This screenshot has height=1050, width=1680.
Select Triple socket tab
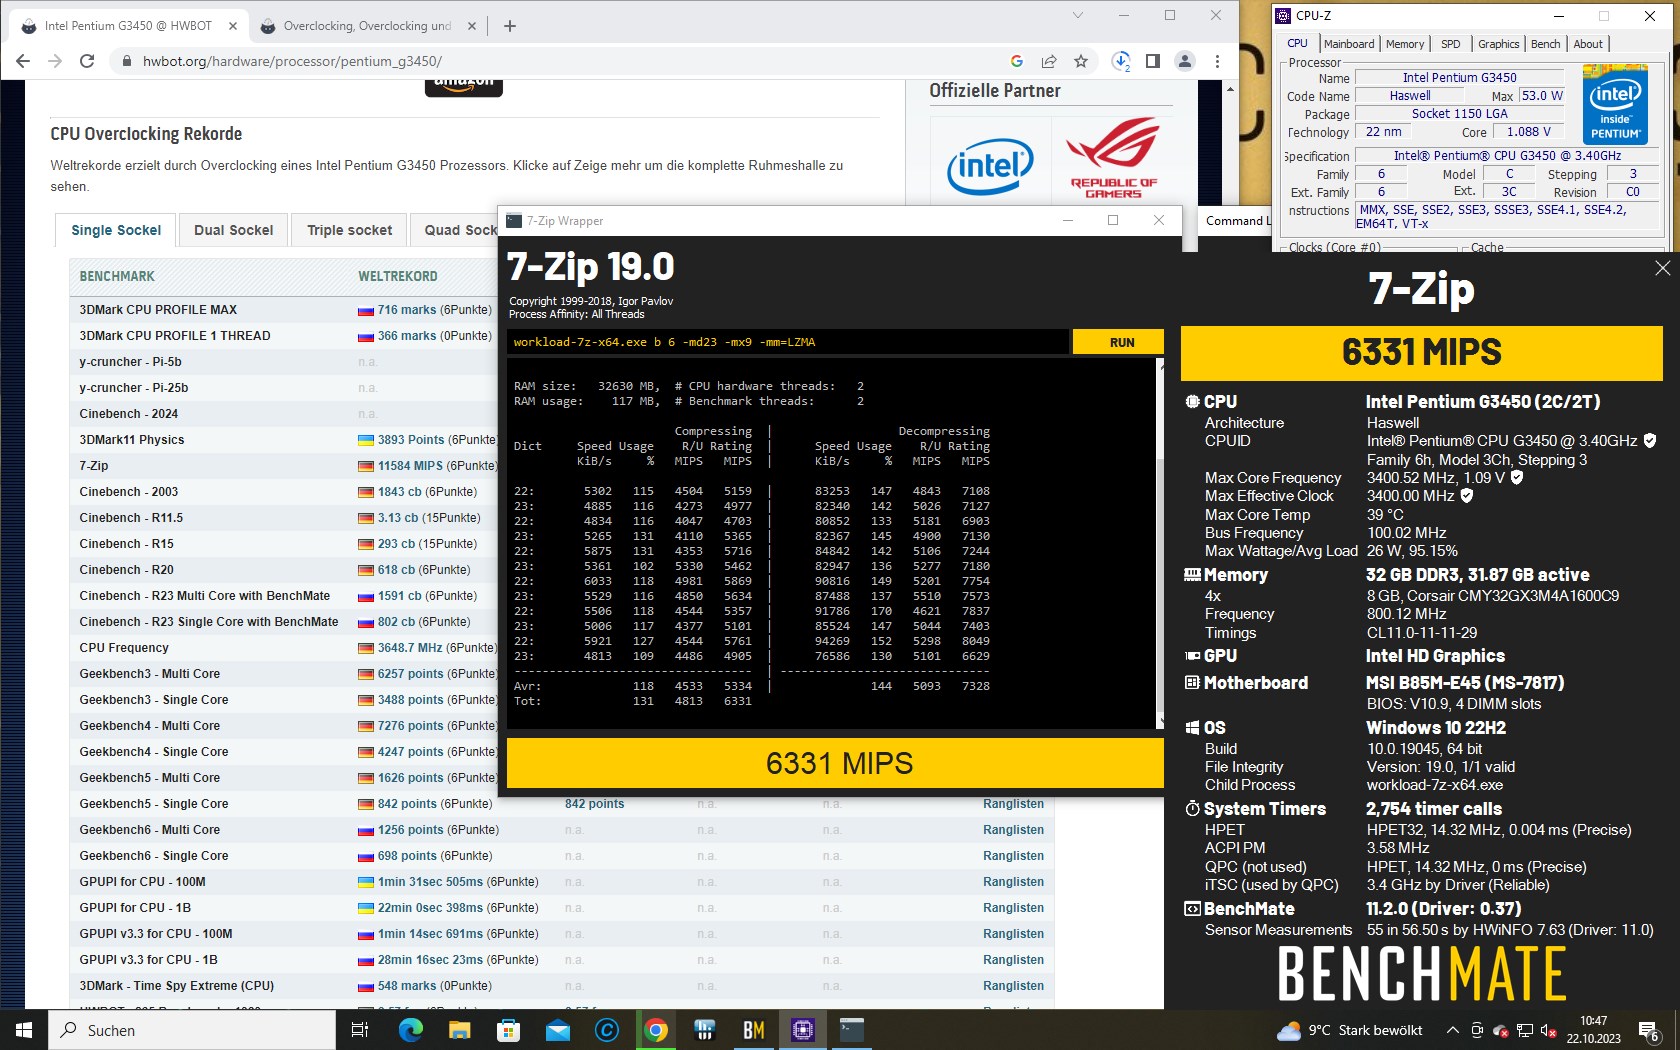pyautogui.click(x=349, y=230)
